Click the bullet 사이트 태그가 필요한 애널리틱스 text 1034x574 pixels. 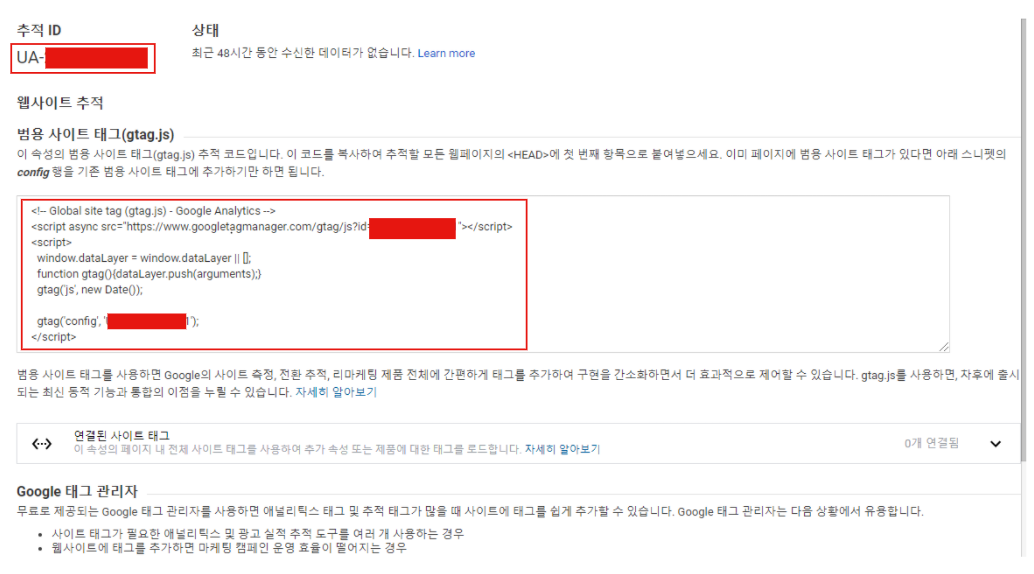point(258,533)
